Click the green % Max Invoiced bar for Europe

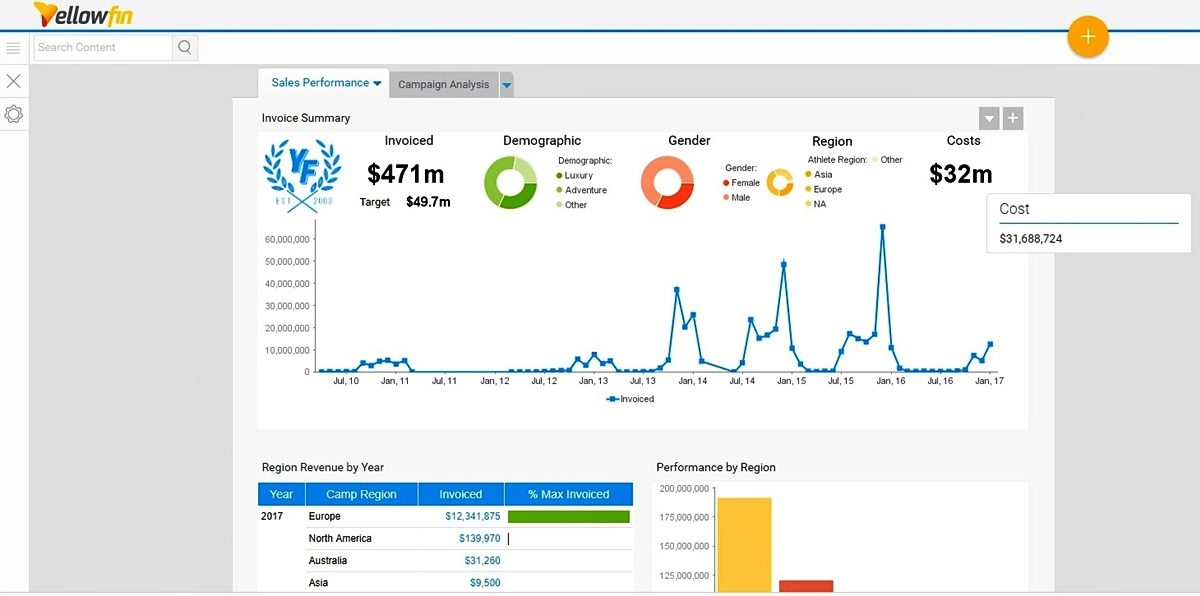point(569,516)
